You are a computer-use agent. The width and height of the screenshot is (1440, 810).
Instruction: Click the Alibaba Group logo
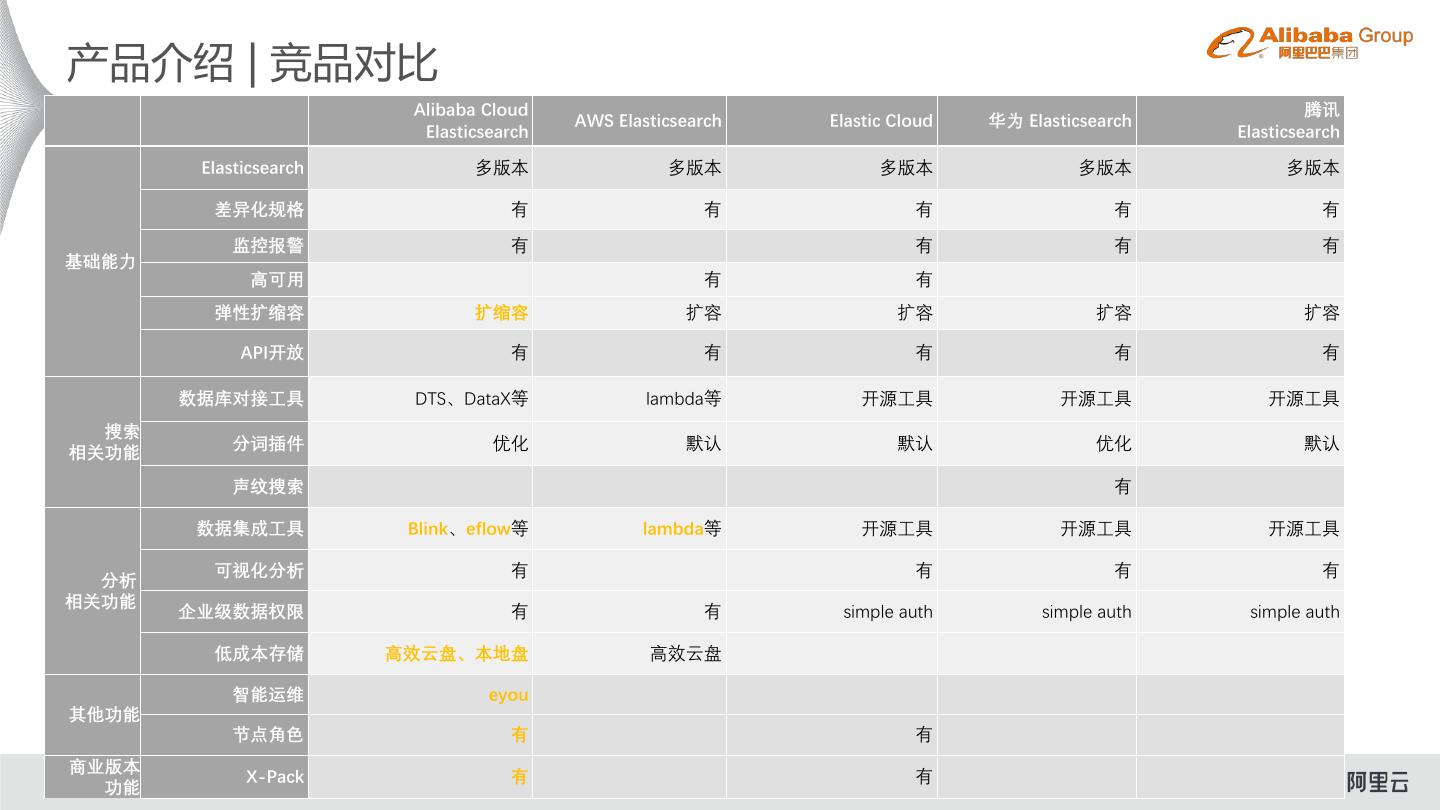click(x=1309, y=43)
